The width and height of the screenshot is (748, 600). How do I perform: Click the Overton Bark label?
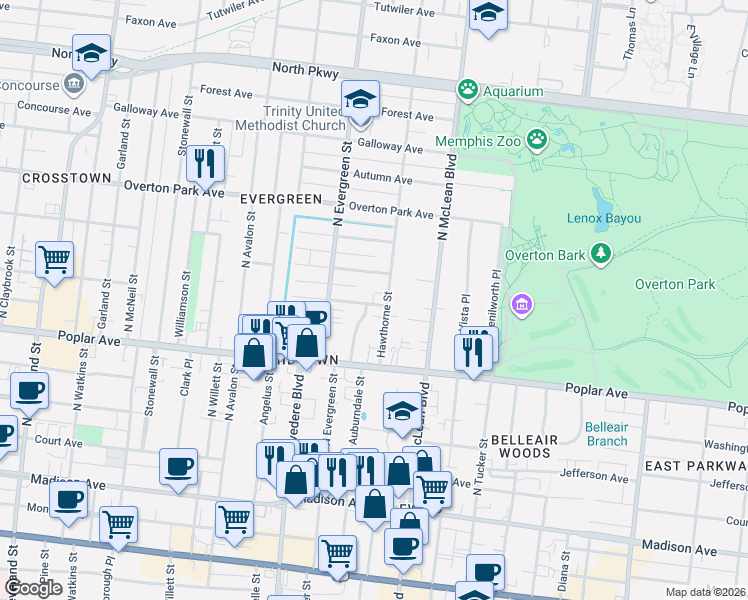pos(545,255)
